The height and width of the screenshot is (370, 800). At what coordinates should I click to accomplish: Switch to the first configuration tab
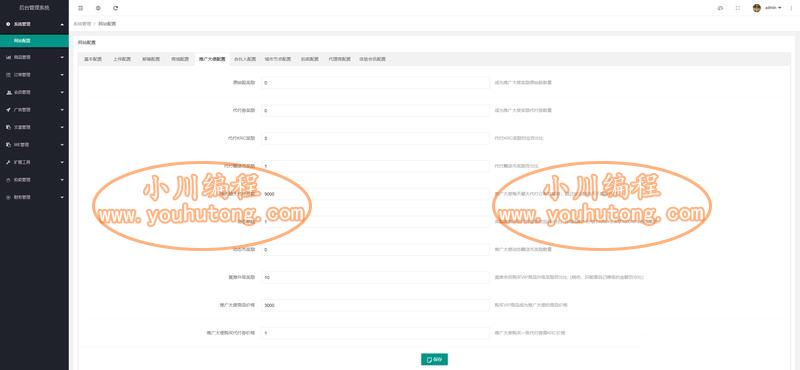(93, 59)
